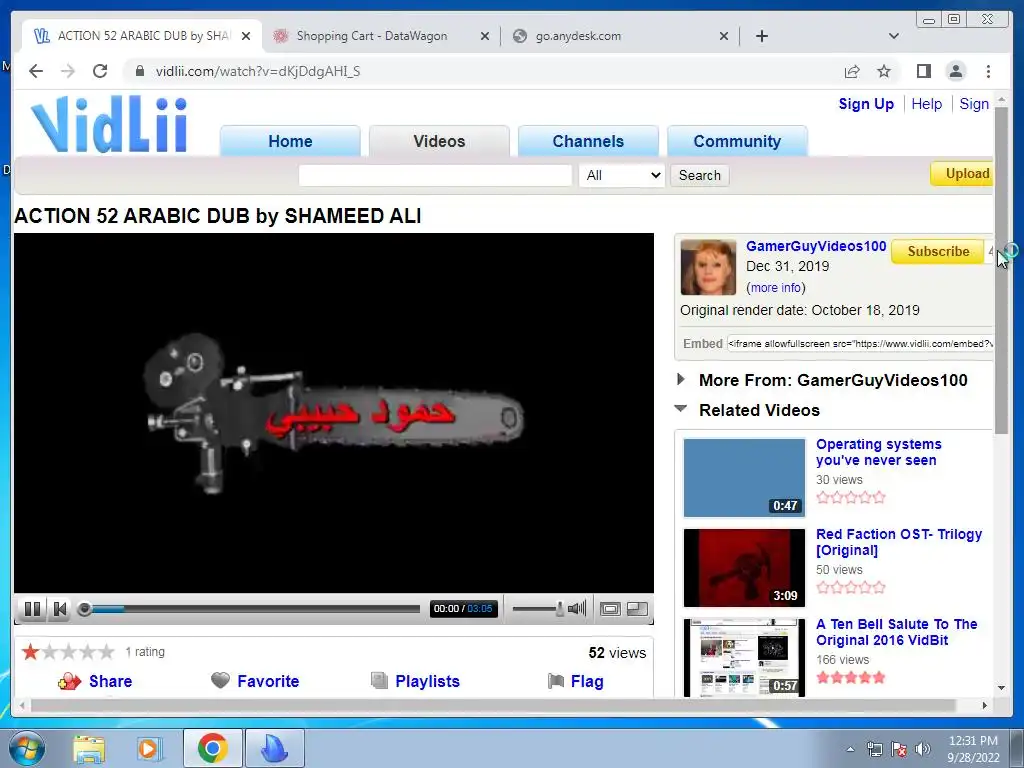
Task: Rate video using the first star
Action: 30,651
